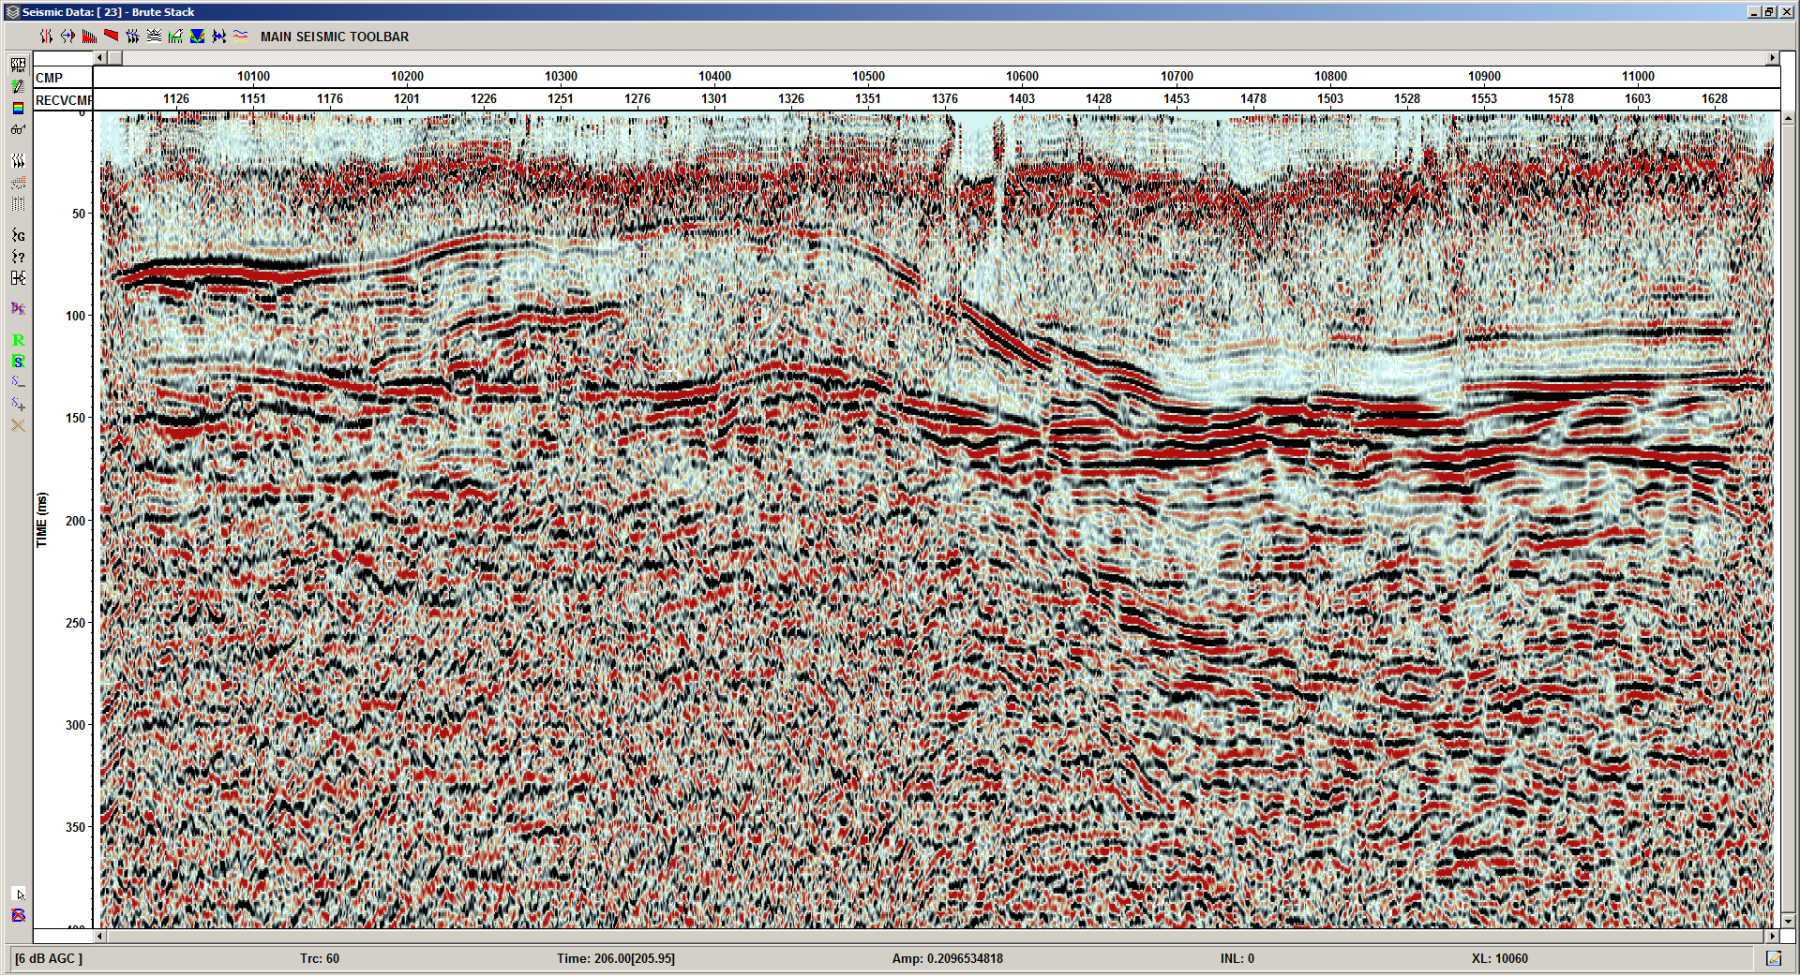Click the G trace icon in sidebar

(x=18, y=235)
